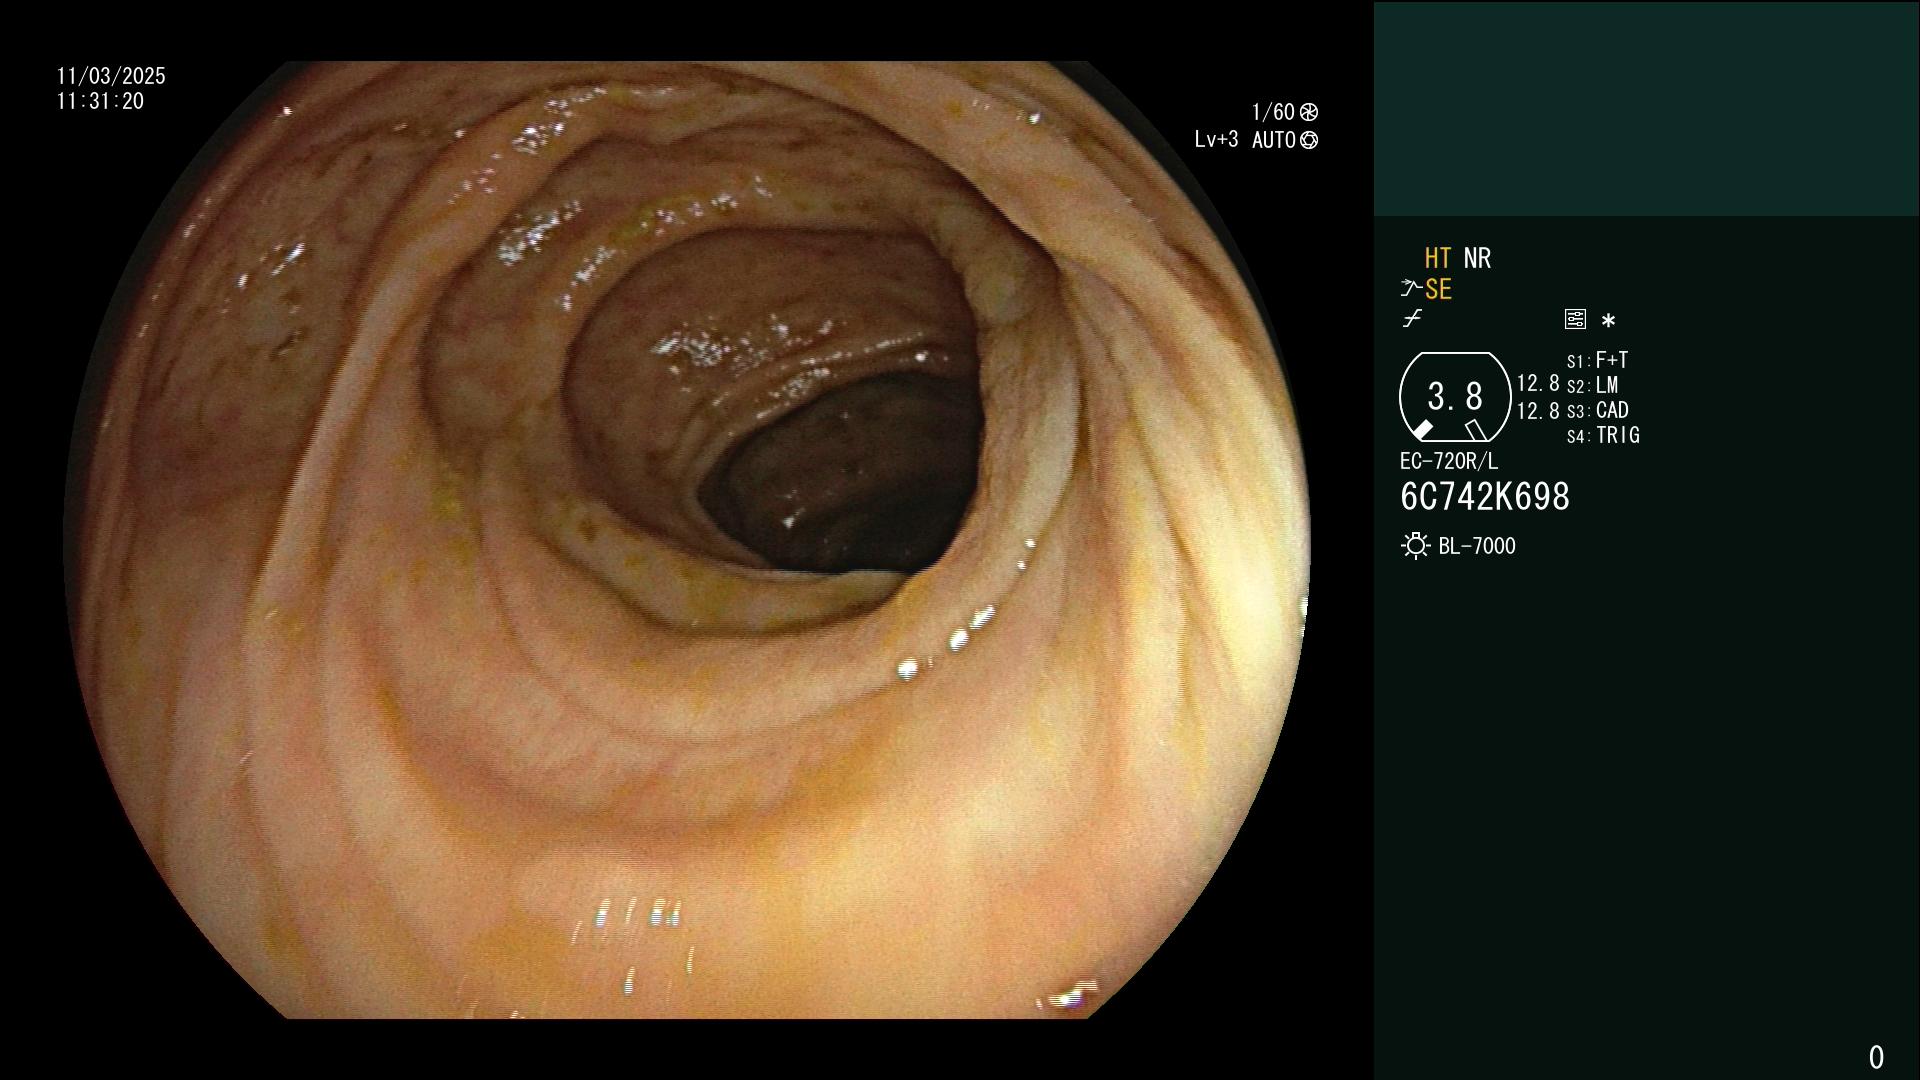Click the date 11/03/2025

click(111, 76)
